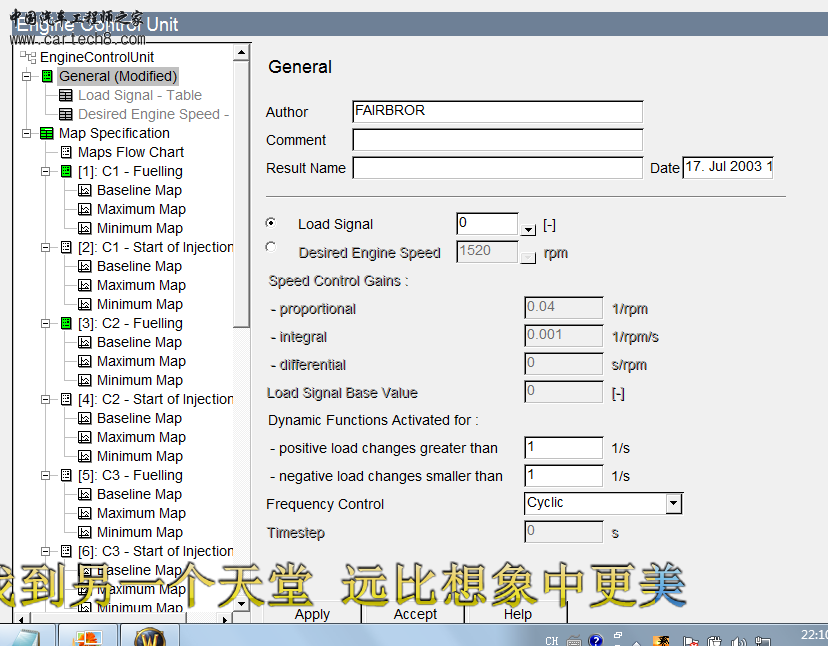The image size is (828, 646).
Task: Click the tree scrollbar down arrow
Action: click(x=241, y=603)
